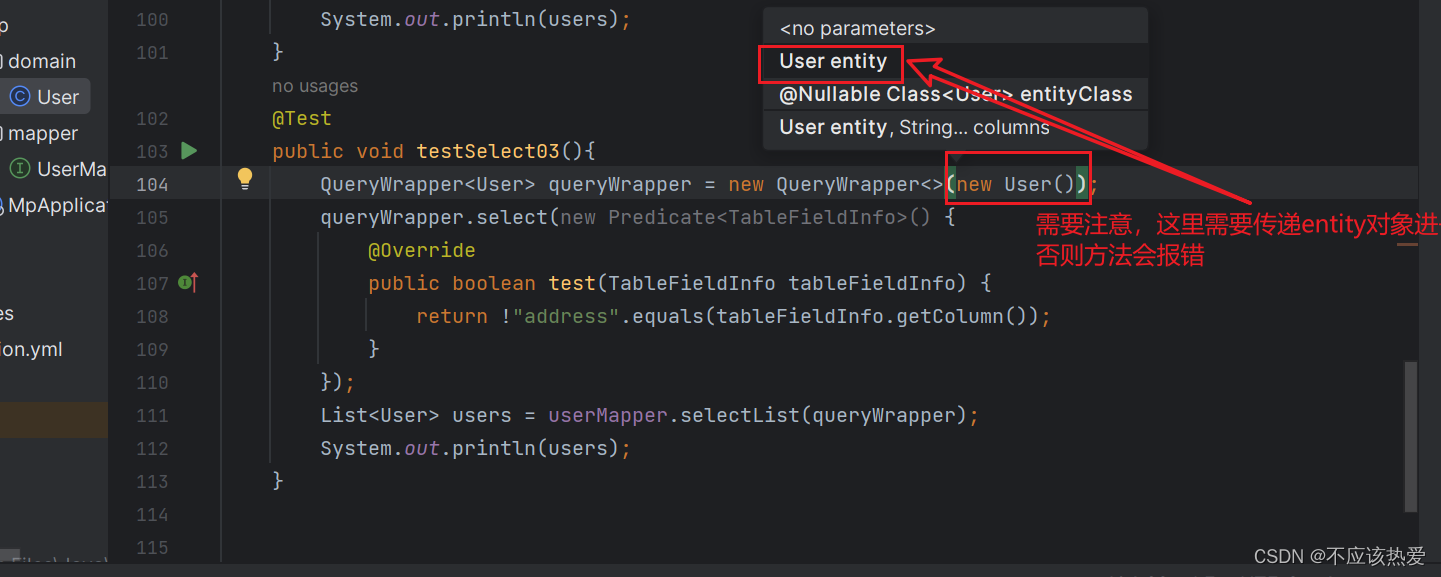Screen dimensions: 1441x577
Task: Click line number 113 in the gutter
Action: (x=152, y=481)
